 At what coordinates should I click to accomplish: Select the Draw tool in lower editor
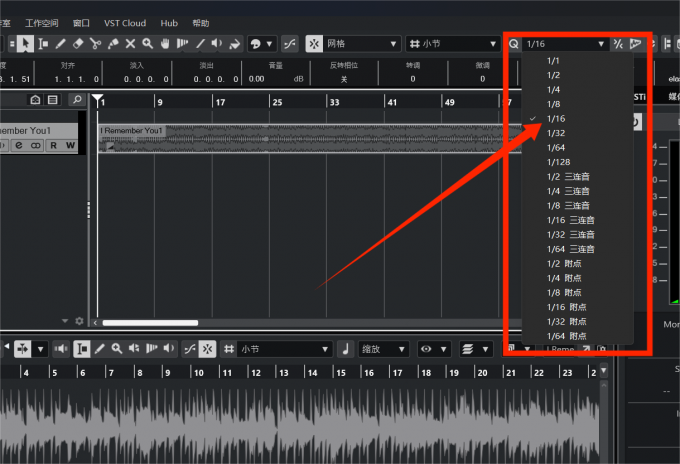pyautogui.click(x=99, y=349)
